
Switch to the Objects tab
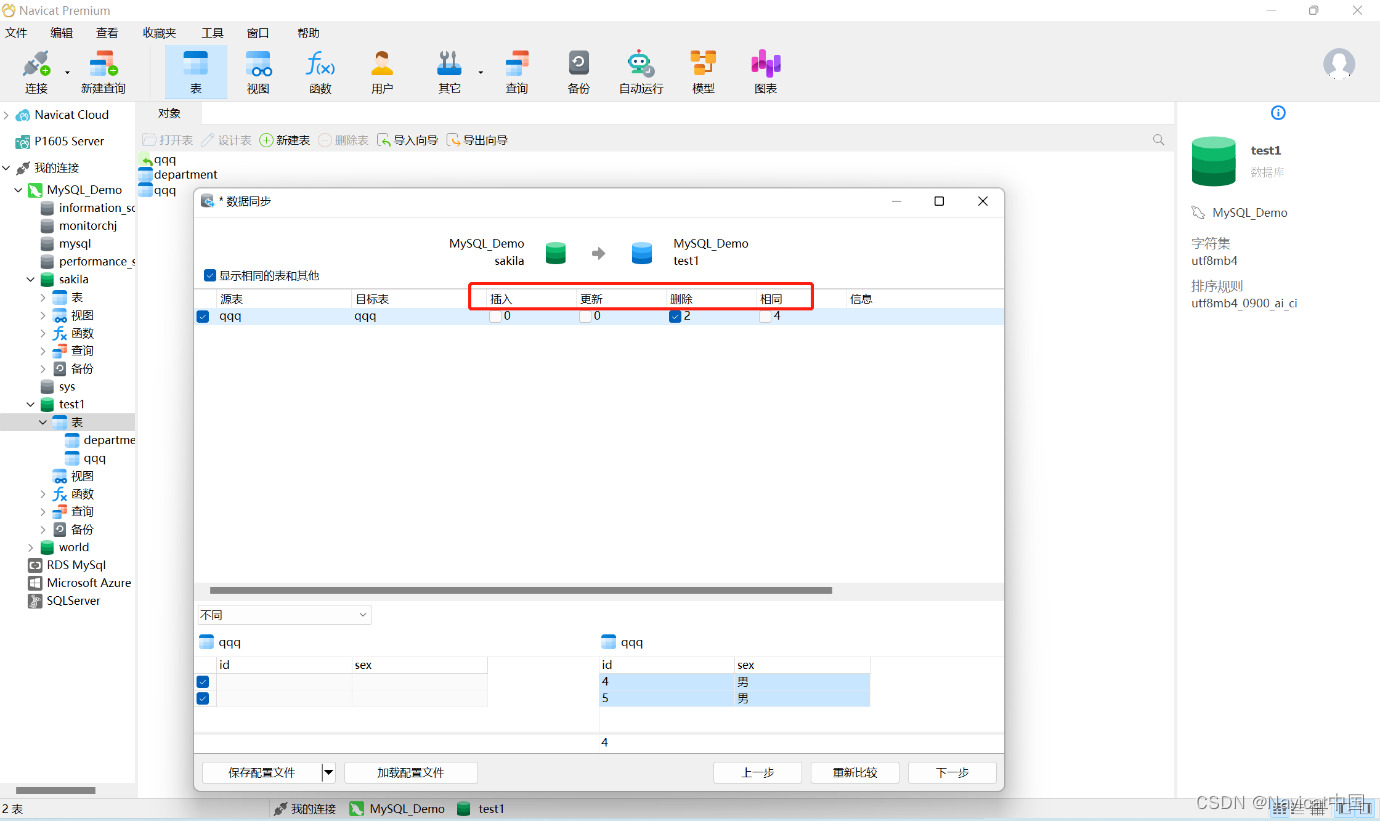pyautogui.click(x=170, y=113)
